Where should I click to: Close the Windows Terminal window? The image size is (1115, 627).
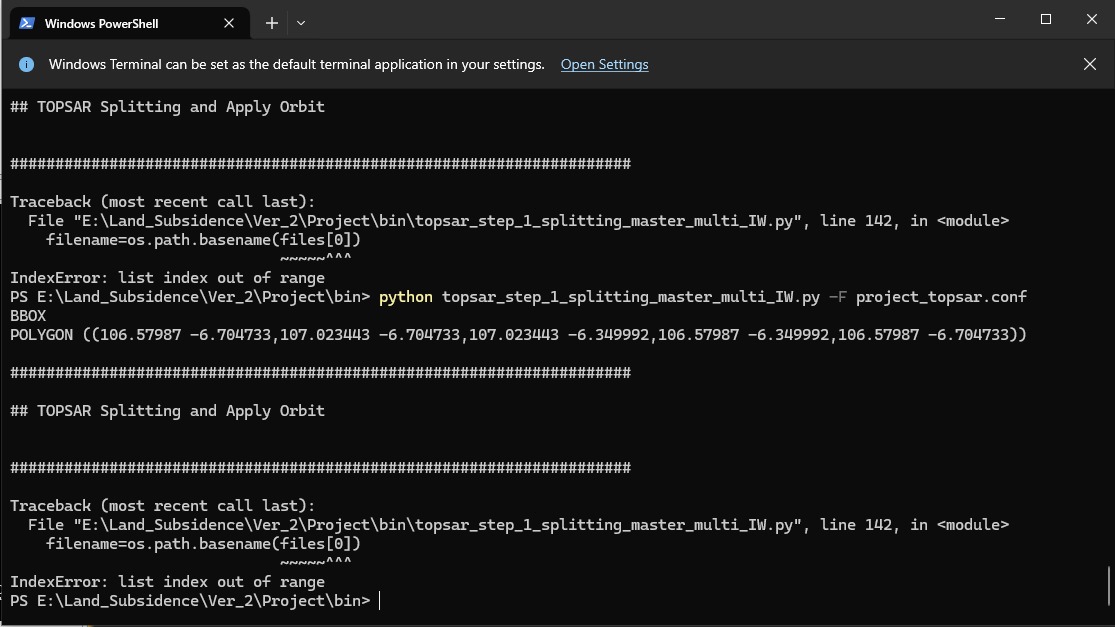pyautogui.click(x=1092, y=19)
